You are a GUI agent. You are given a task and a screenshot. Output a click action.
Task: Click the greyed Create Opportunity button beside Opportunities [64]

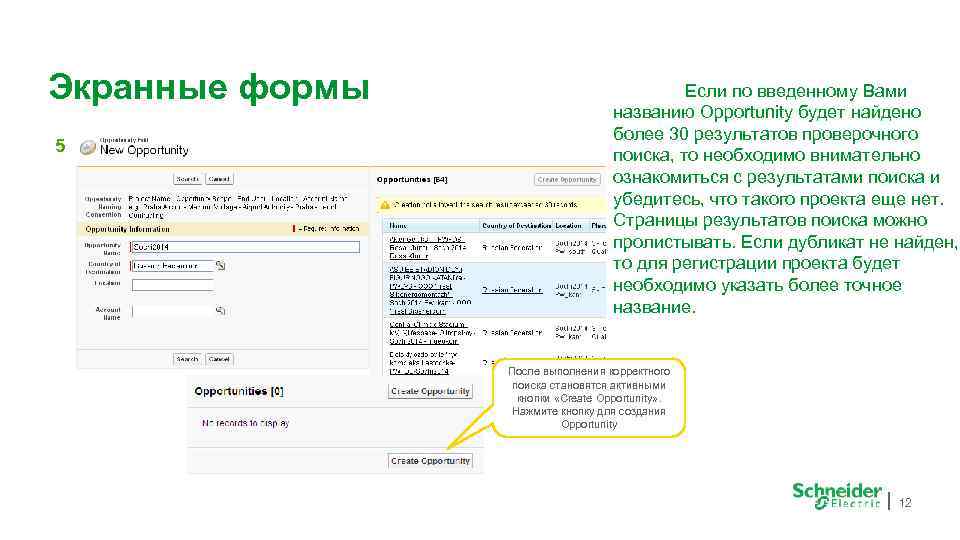pos(567,179)
